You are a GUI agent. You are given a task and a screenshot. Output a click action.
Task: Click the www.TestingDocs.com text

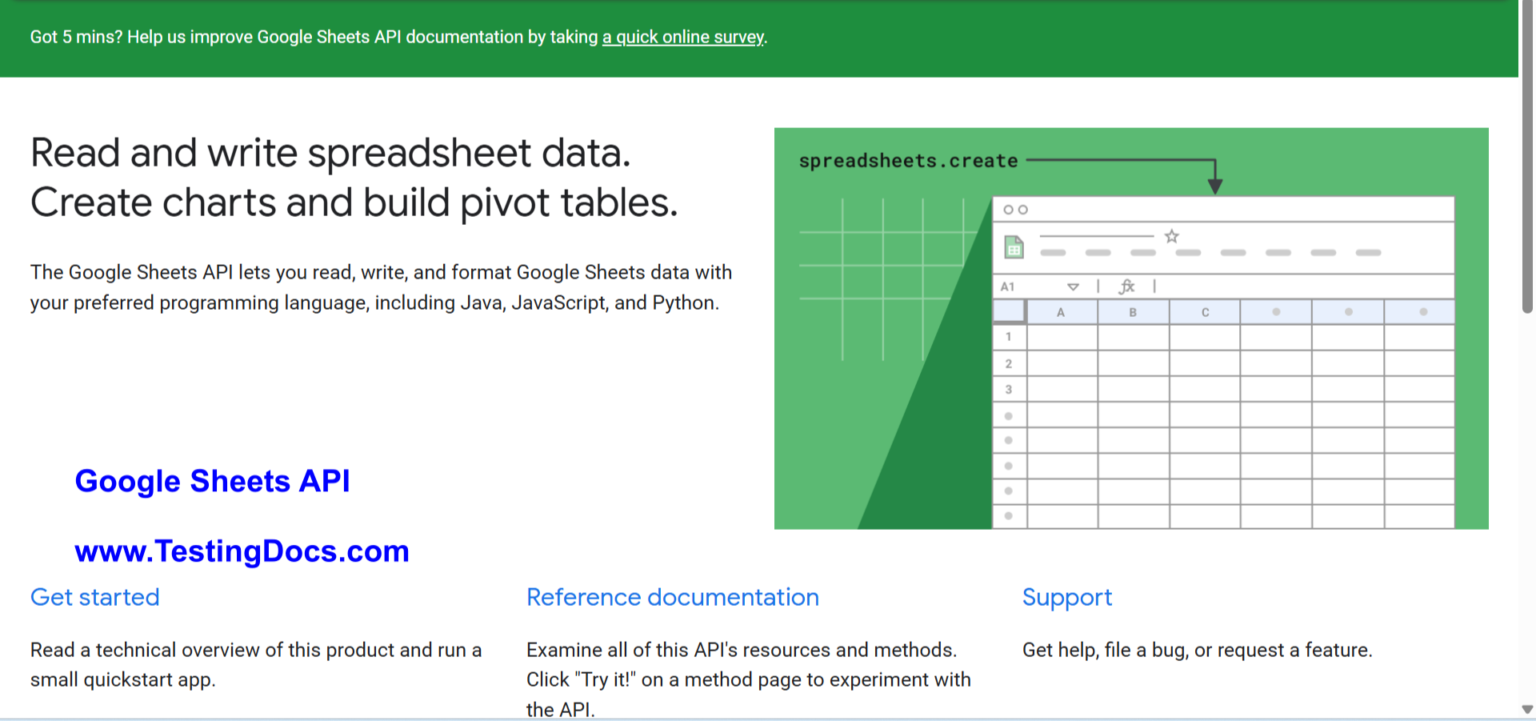(x=242, y=551)
